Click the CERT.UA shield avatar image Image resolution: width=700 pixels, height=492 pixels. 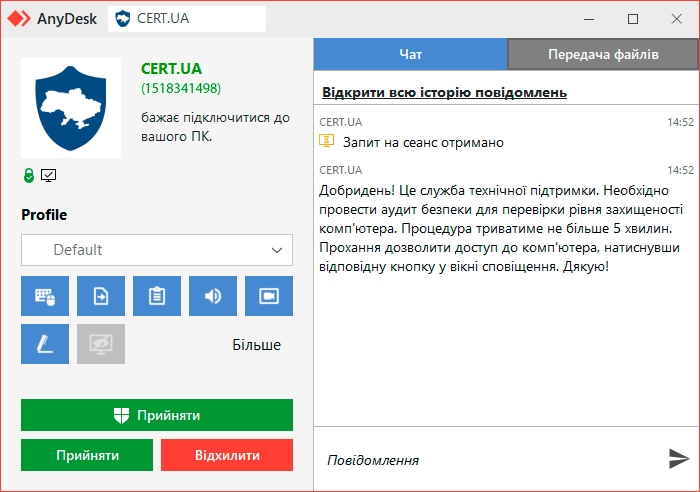(x=71, y=108)
